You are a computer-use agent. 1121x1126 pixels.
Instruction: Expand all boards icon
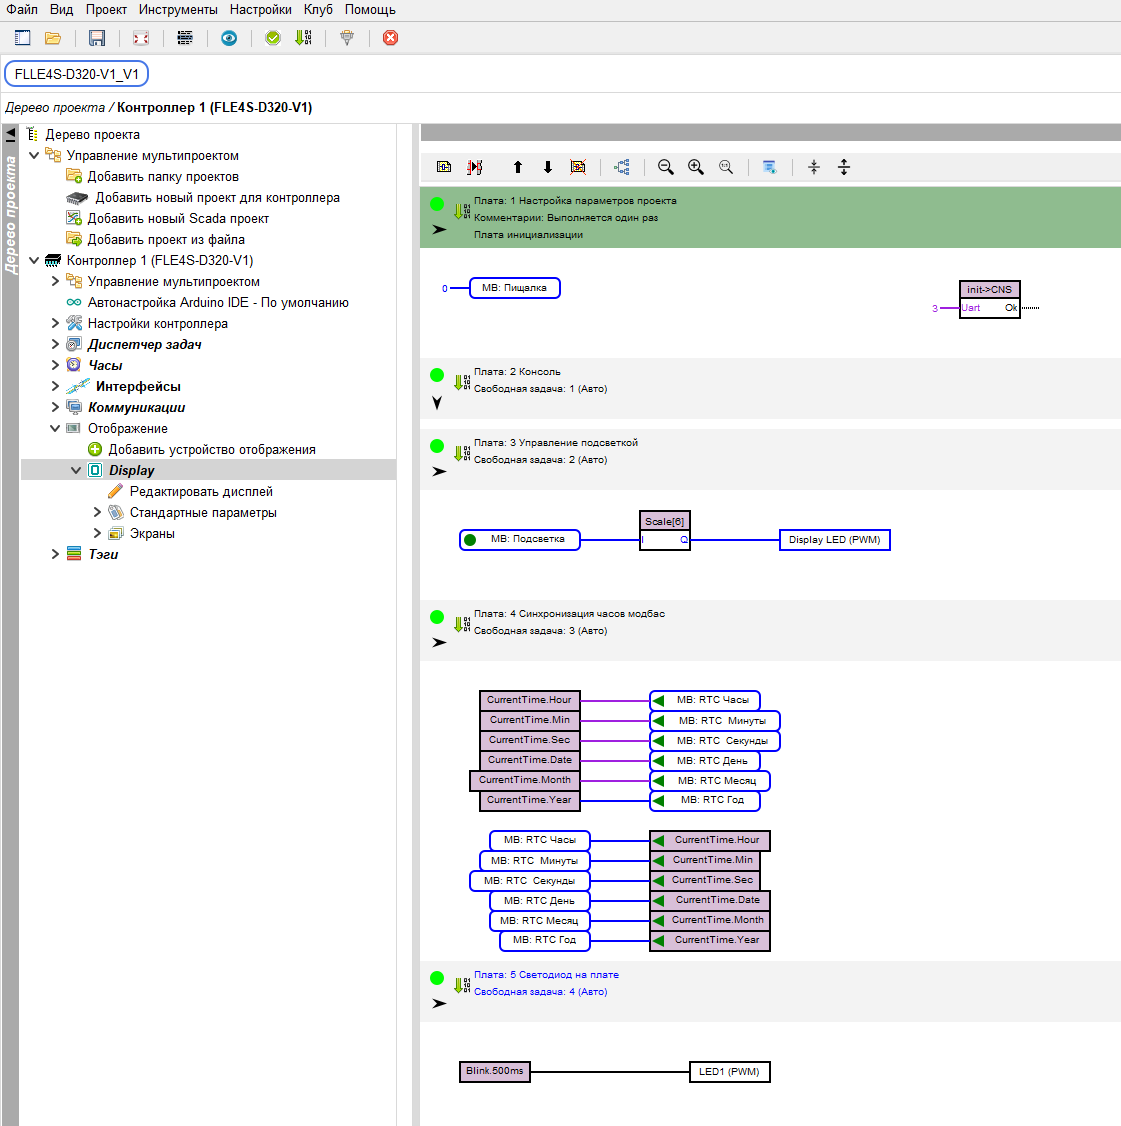click(844, 167)
